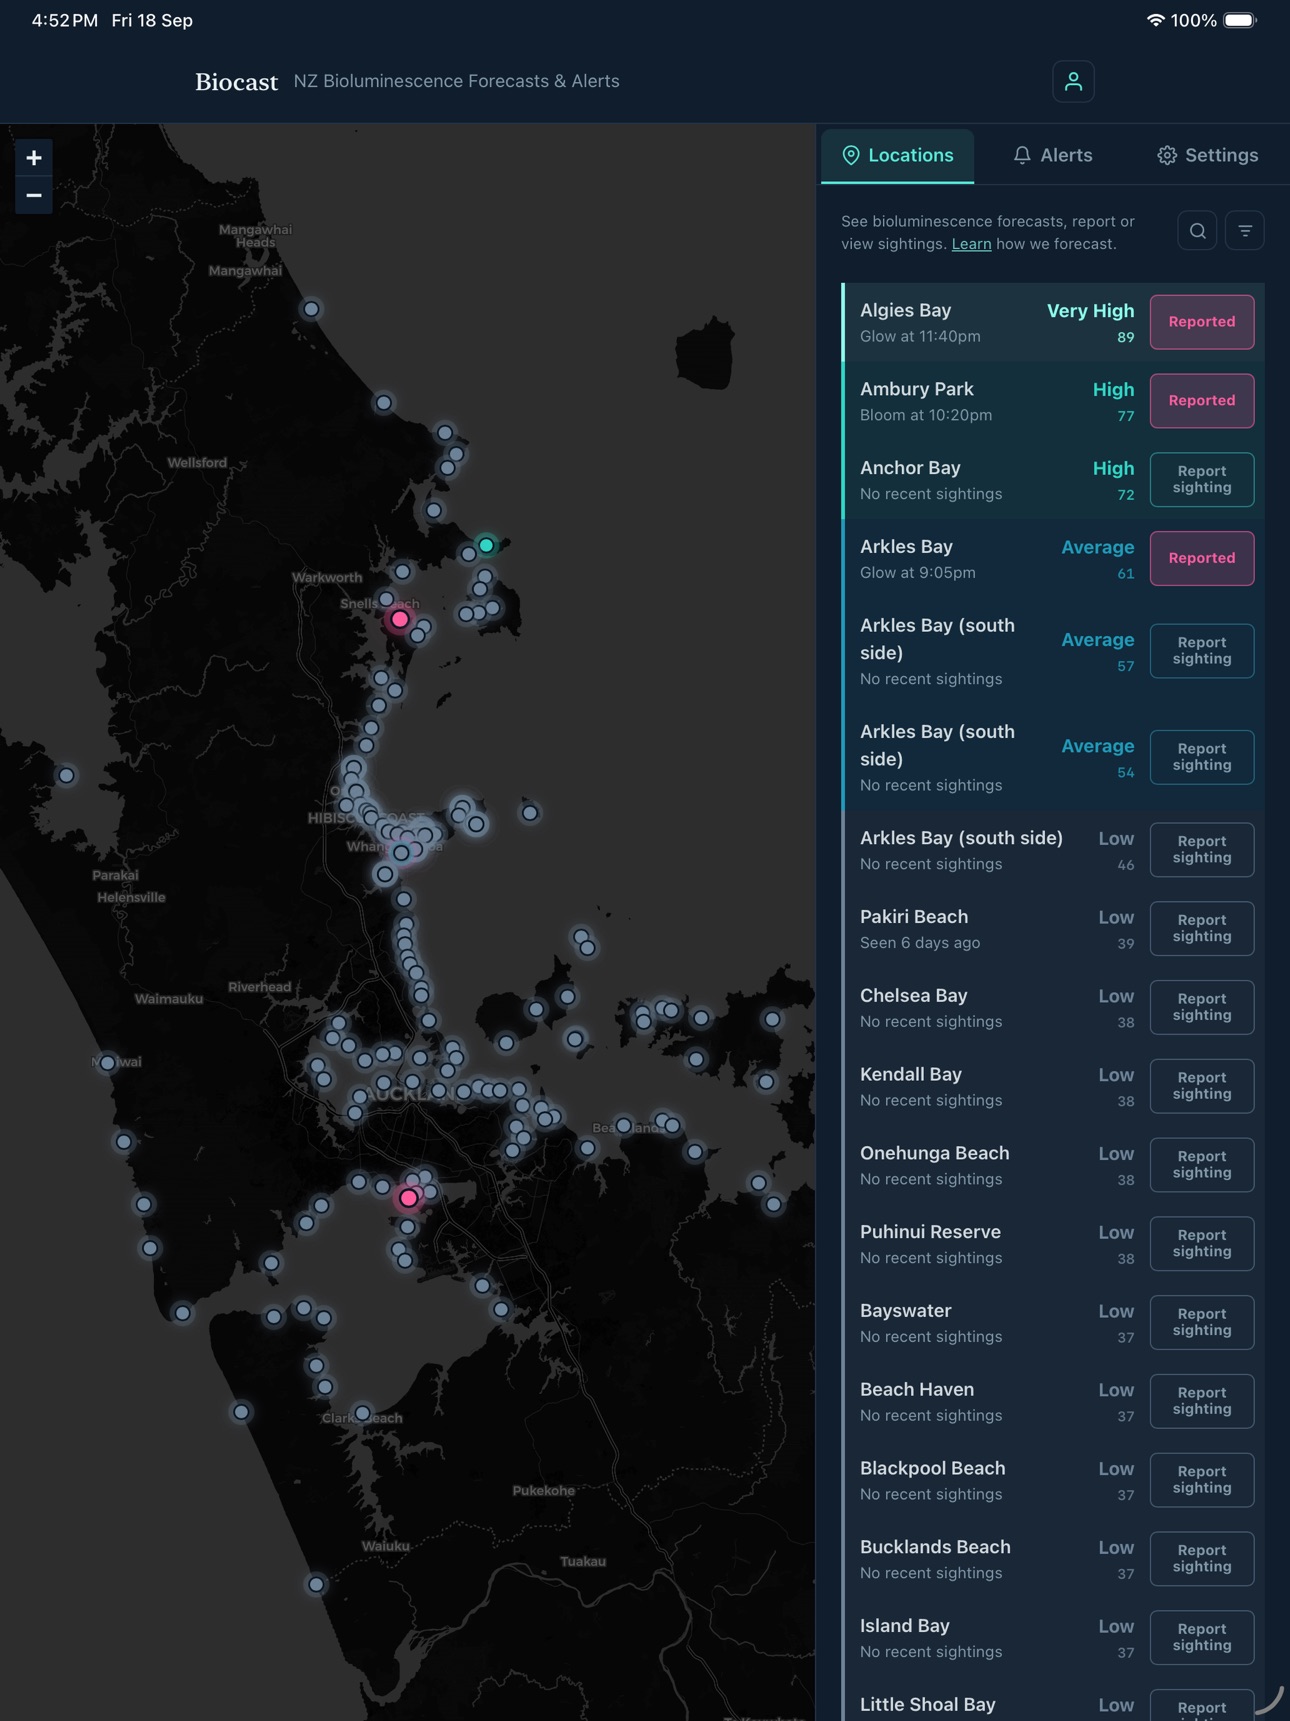Report a sighting at Chelsea Bay
Screen dimensions: 1290x1721
tap(1202, 1007)
